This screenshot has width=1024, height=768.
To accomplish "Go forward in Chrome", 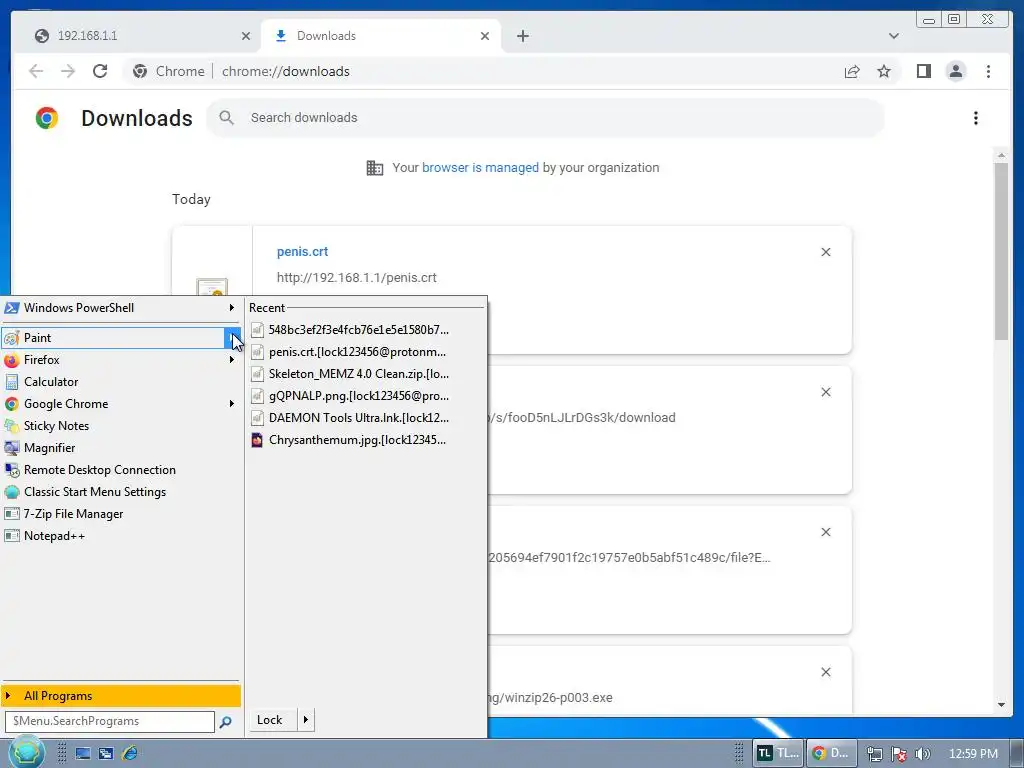I will coord(68,71).
